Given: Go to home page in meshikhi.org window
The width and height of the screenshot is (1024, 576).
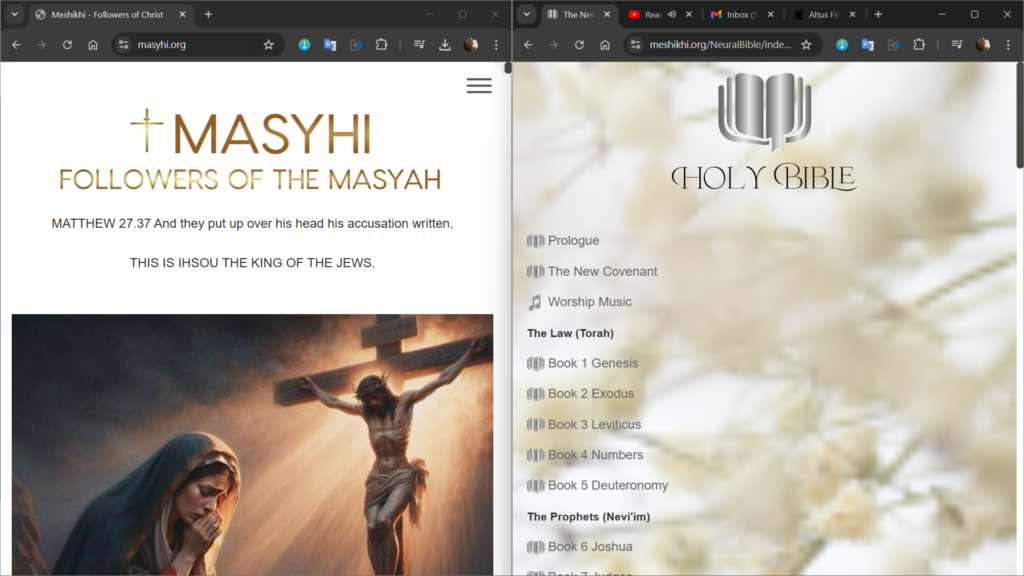Looking at the screenshot, I should (605, 45).
